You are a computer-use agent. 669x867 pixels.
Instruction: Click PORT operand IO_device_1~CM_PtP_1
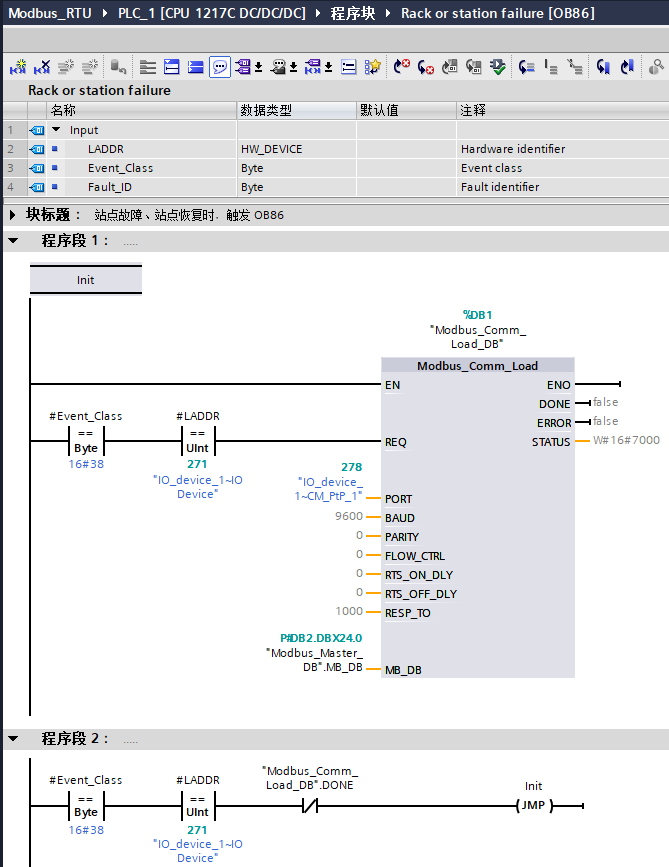(x=330, y=489)
